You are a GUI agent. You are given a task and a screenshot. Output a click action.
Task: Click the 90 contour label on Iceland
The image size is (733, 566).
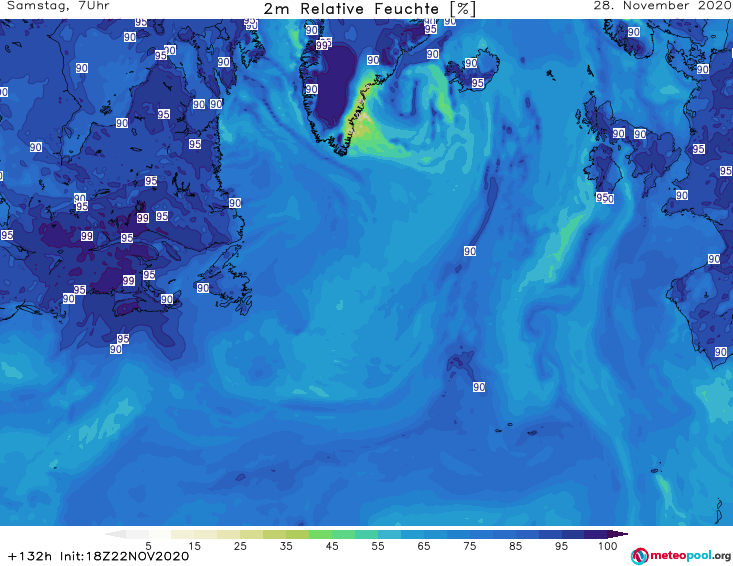click(471, 63)
